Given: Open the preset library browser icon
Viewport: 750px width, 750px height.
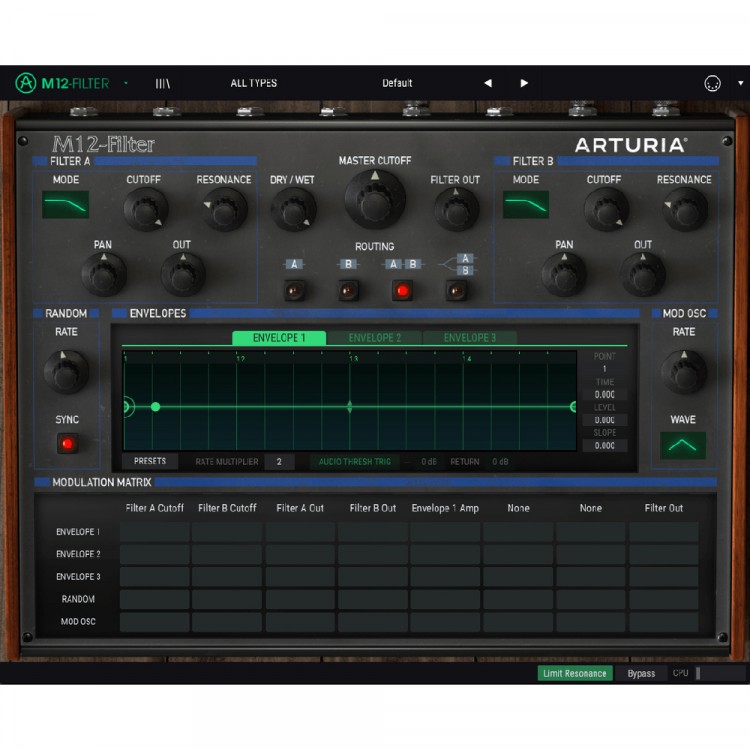Looking at the screenshot, I should [163, 84].
